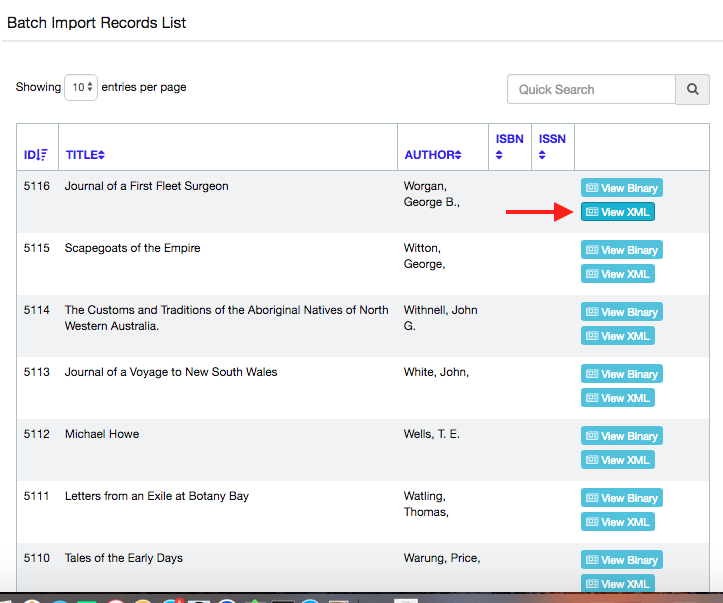View Binary for Letters from an Exile
723x603 pixels.
pos(621,498)
